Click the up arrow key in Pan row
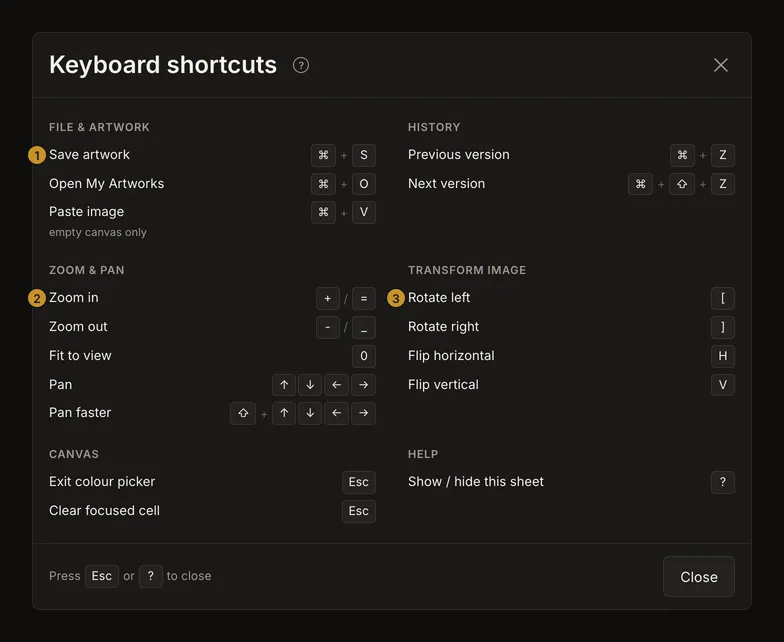 coord(284,384)
